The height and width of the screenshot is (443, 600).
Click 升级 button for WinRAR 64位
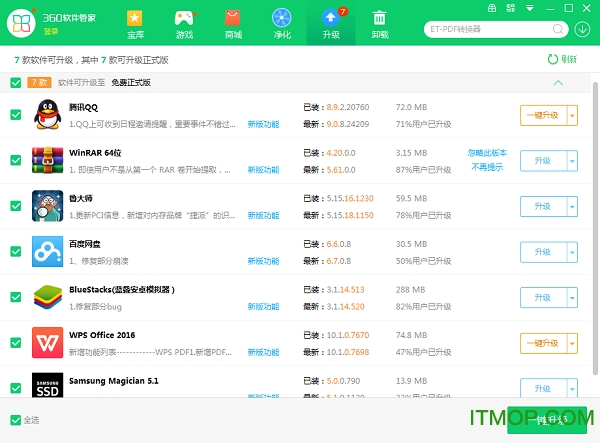(543, 161)
